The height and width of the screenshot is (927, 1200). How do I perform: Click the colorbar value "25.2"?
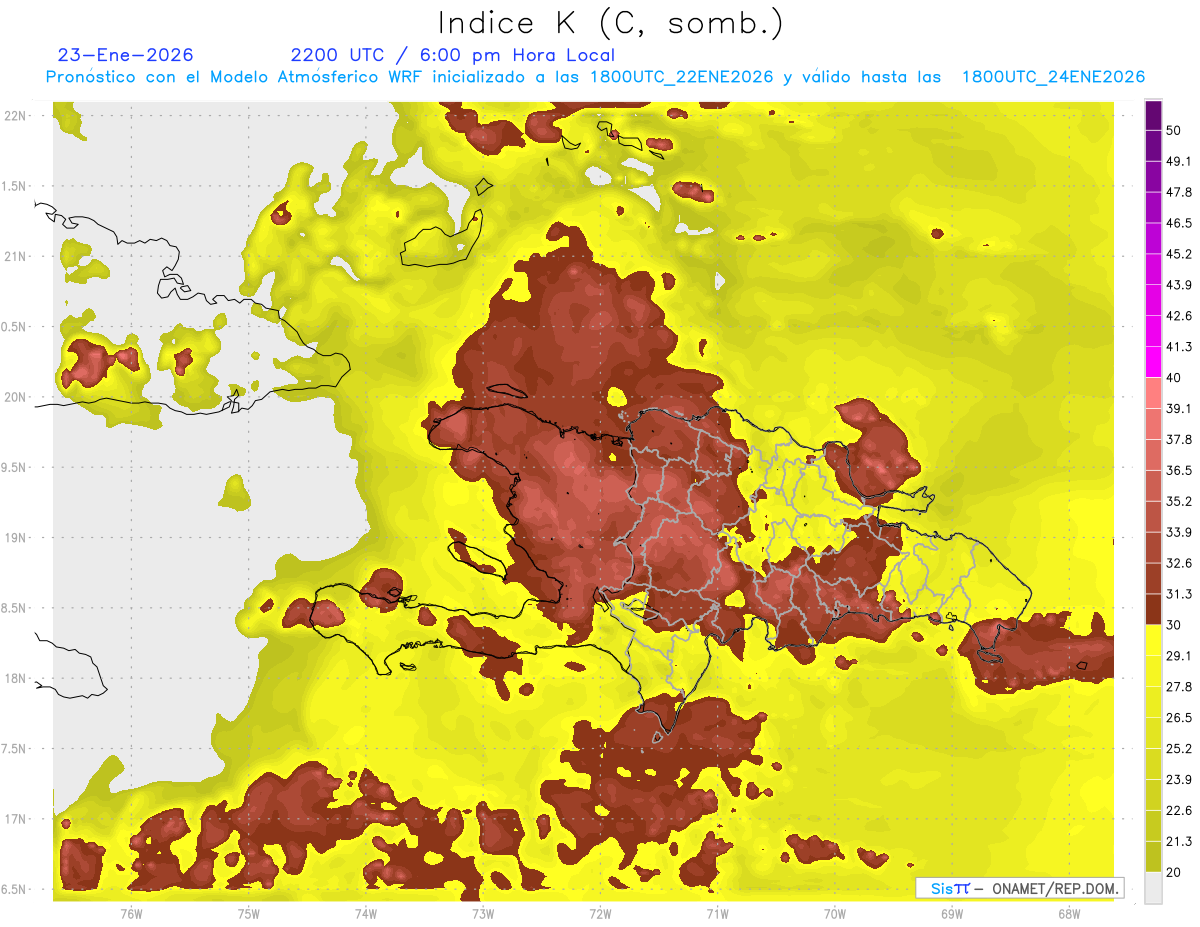click(1179, 748)
